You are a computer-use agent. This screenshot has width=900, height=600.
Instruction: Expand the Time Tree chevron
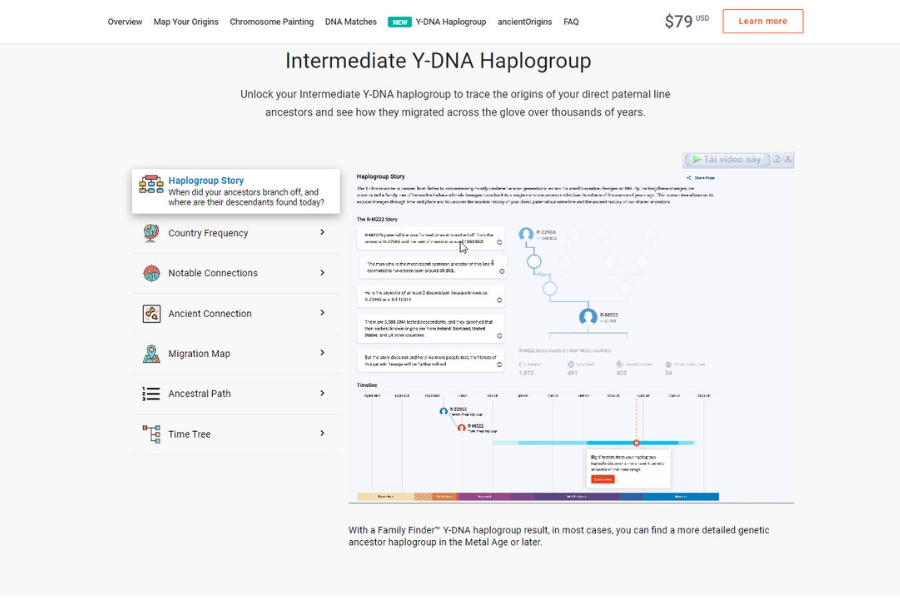(322, 434)
